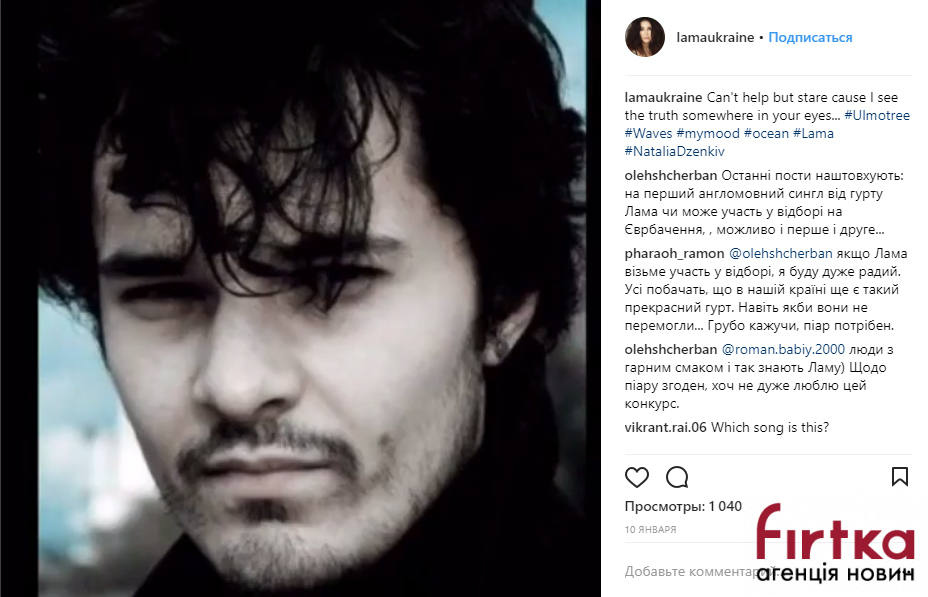Open lamaukraine profile avatar picture
Viewport: 928px width, 597px height.
tap(645, 37)
